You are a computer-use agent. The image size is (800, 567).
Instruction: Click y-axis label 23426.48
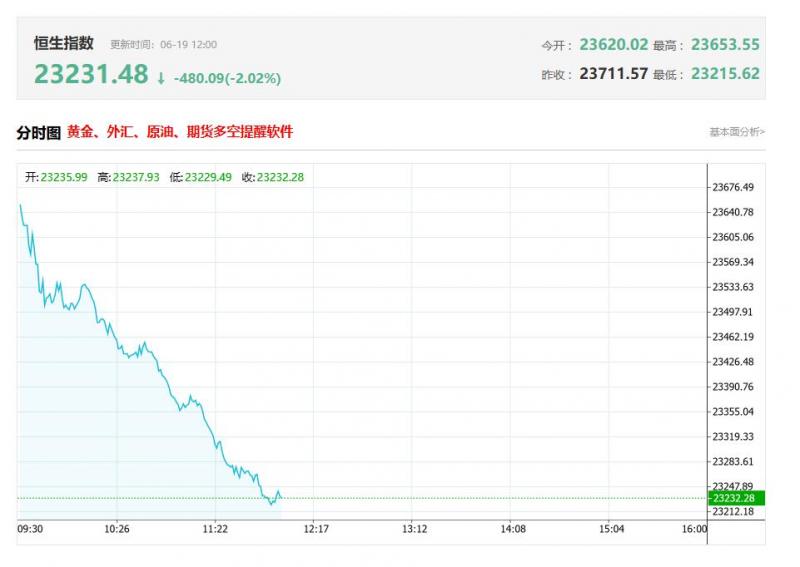click(733, 362)
